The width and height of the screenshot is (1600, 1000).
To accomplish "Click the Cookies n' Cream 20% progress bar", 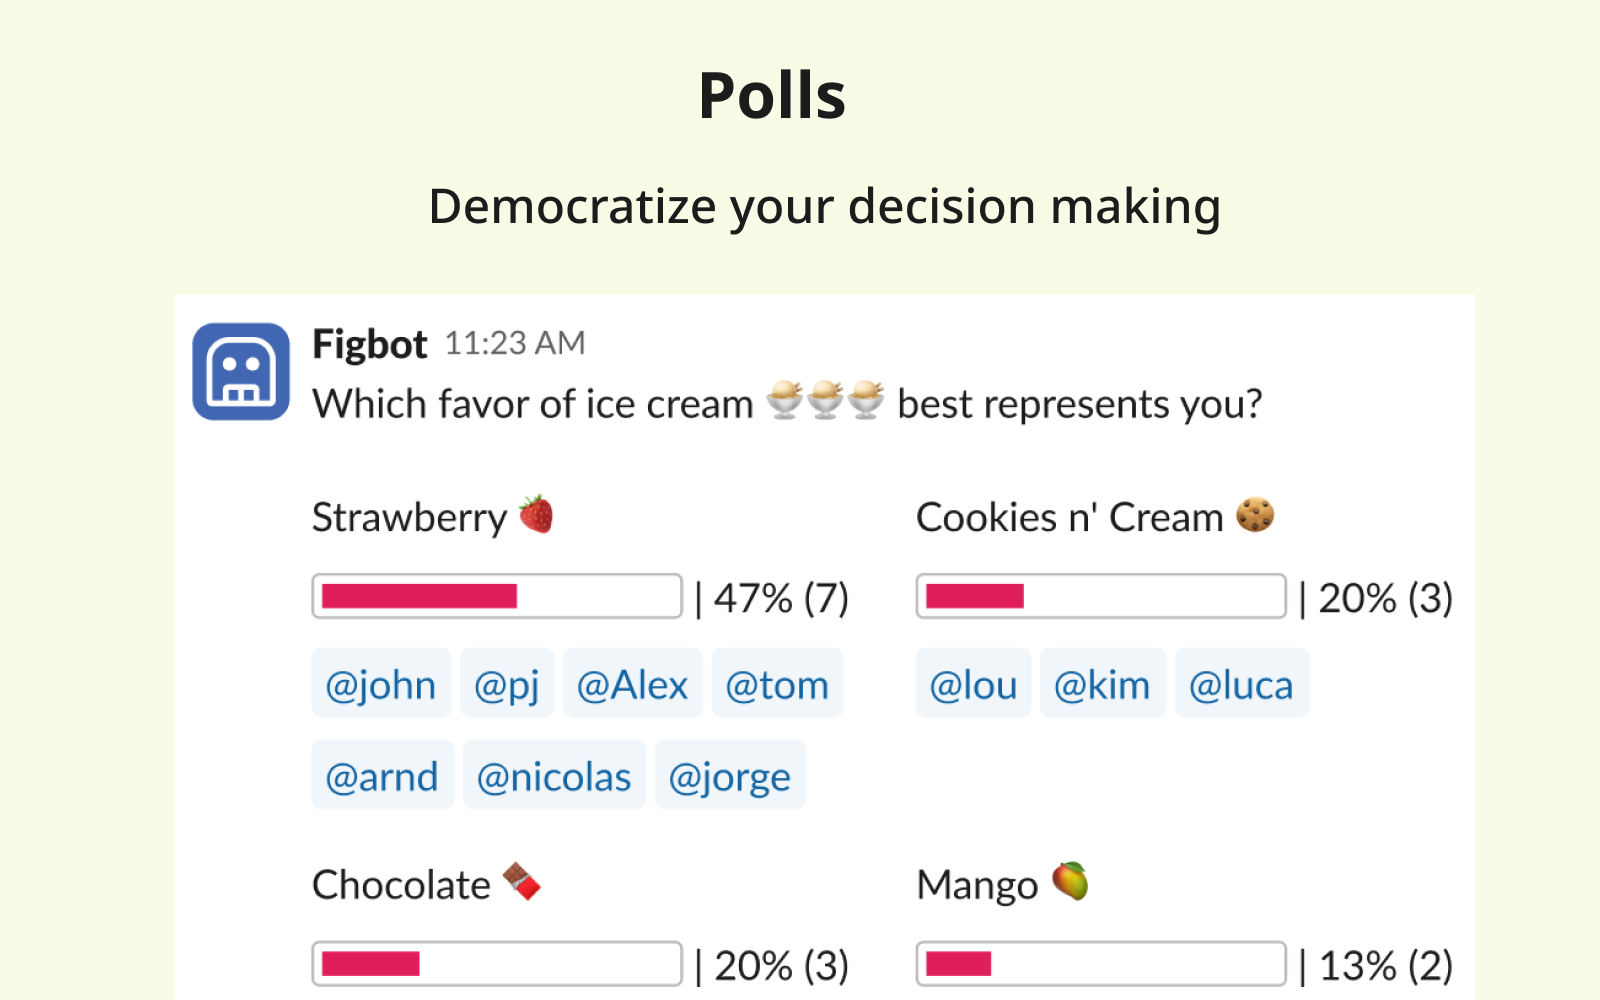I will point(1101,596).
